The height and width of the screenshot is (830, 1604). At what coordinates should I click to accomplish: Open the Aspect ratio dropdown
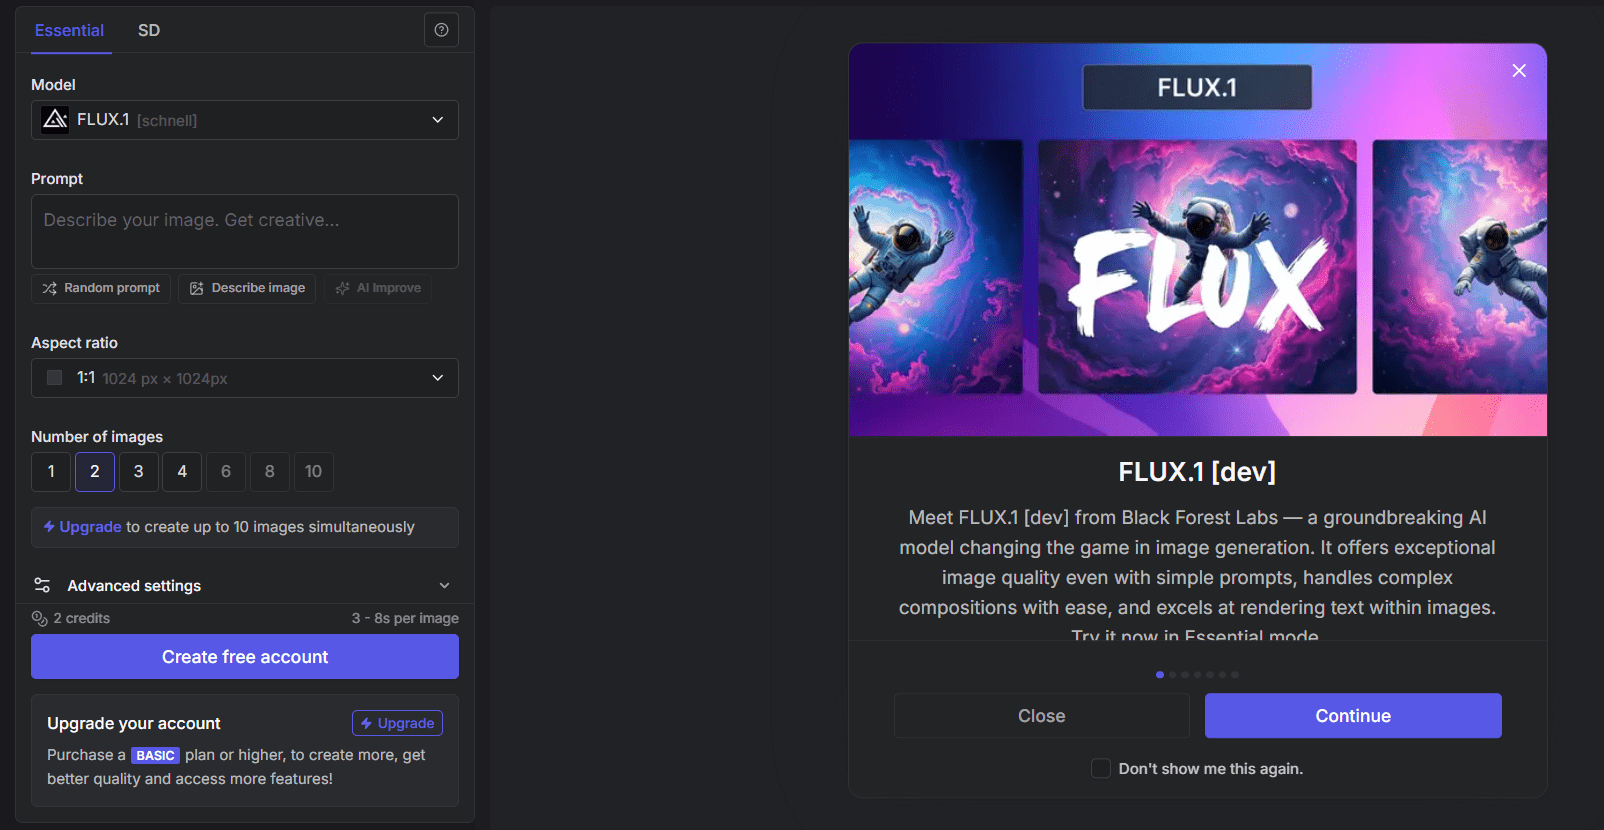point(245,378)
